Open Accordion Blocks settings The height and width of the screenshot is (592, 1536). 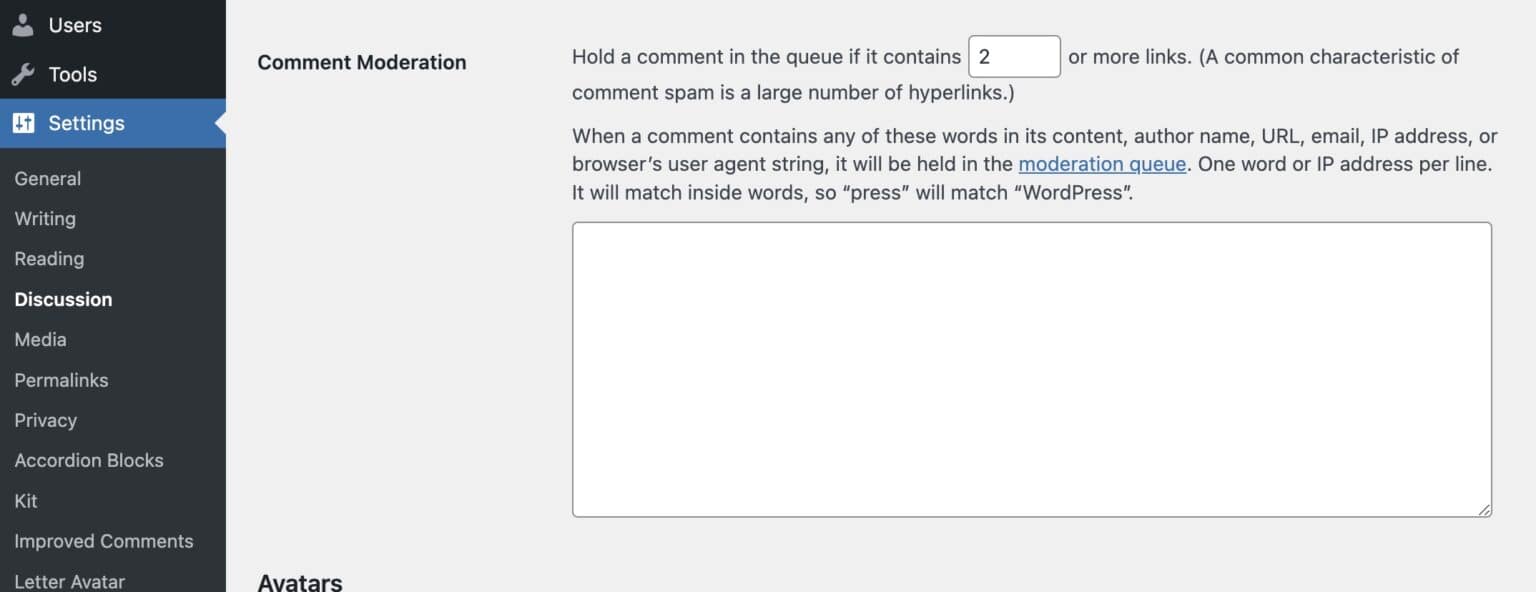pos(89,460)
